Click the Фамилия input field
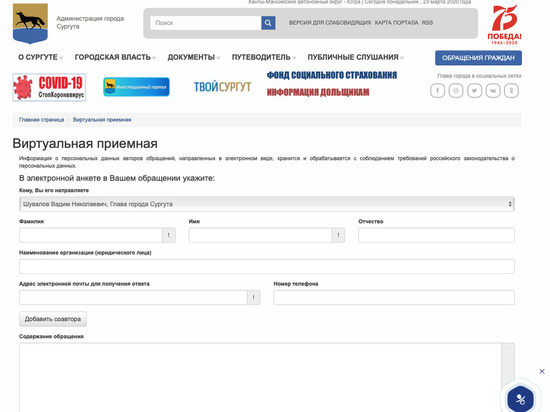550x412 pixels. pos(90,235)
